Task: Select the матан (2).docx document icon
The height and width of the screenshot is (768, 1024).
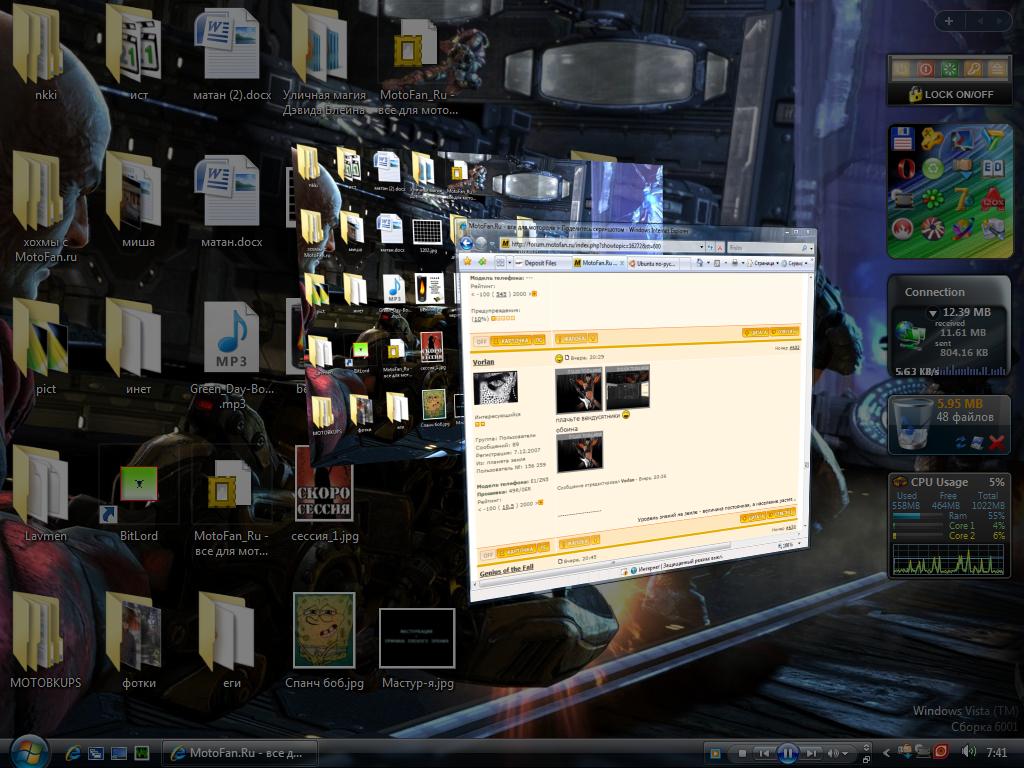Action: click(x=227, y=43)
